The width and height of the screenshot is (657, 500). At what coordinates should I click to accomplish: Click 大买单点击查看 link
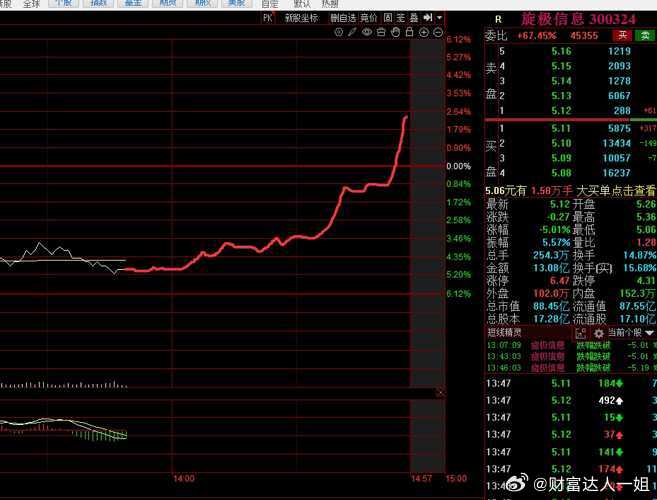coord(616,191)
